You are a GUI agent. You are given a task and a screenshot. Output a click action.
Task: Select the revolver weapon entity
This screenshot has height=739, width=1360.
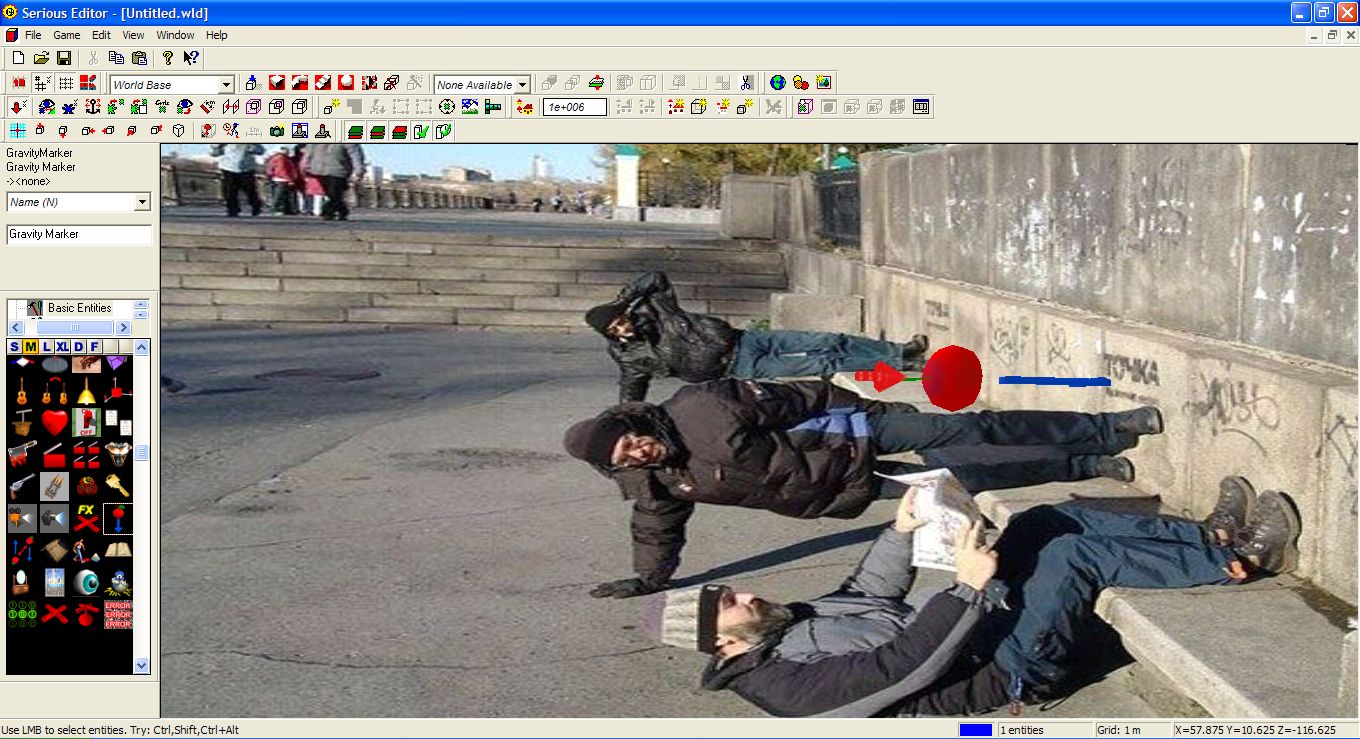pyautogui.click(x=22, y=486)
